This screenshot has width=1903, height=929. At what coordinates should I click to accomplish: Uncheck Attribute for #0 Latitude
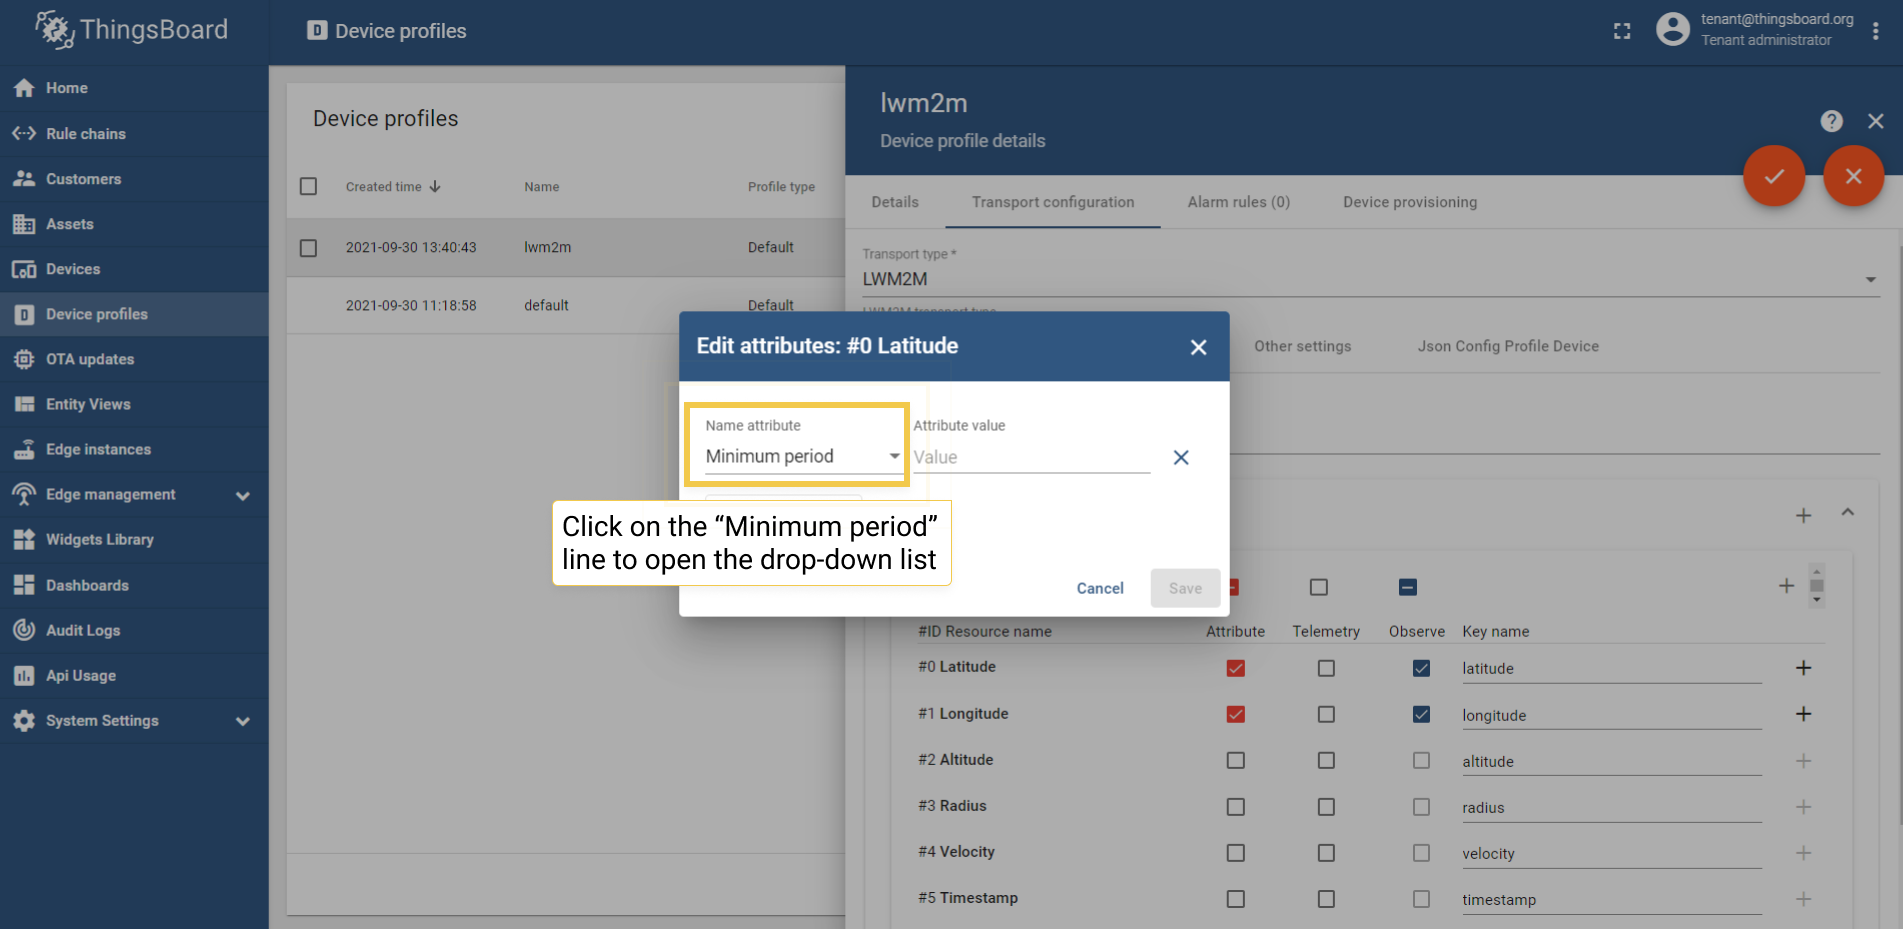tap(1236, 668)
